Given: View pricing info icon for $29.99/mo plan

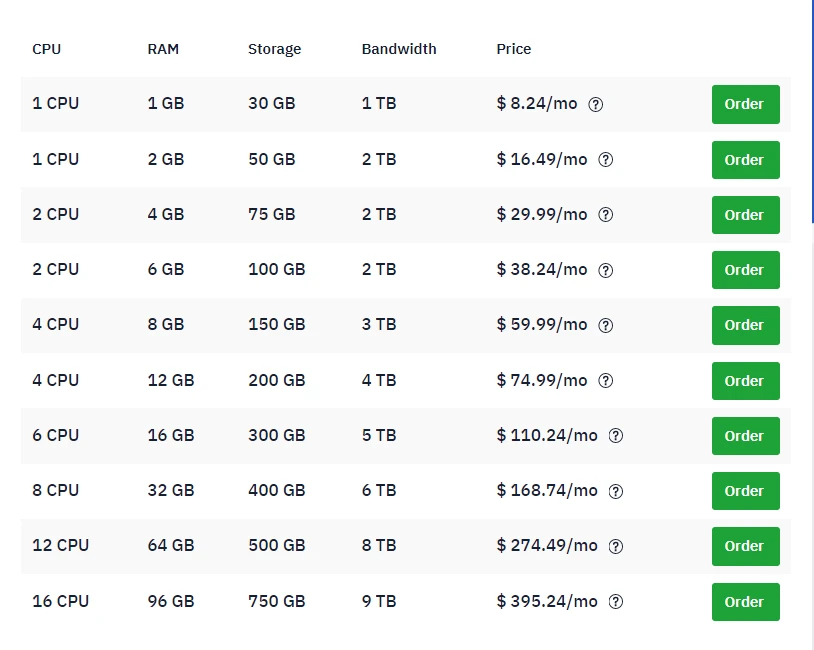Looking at the screenshot, I should 605,214.
